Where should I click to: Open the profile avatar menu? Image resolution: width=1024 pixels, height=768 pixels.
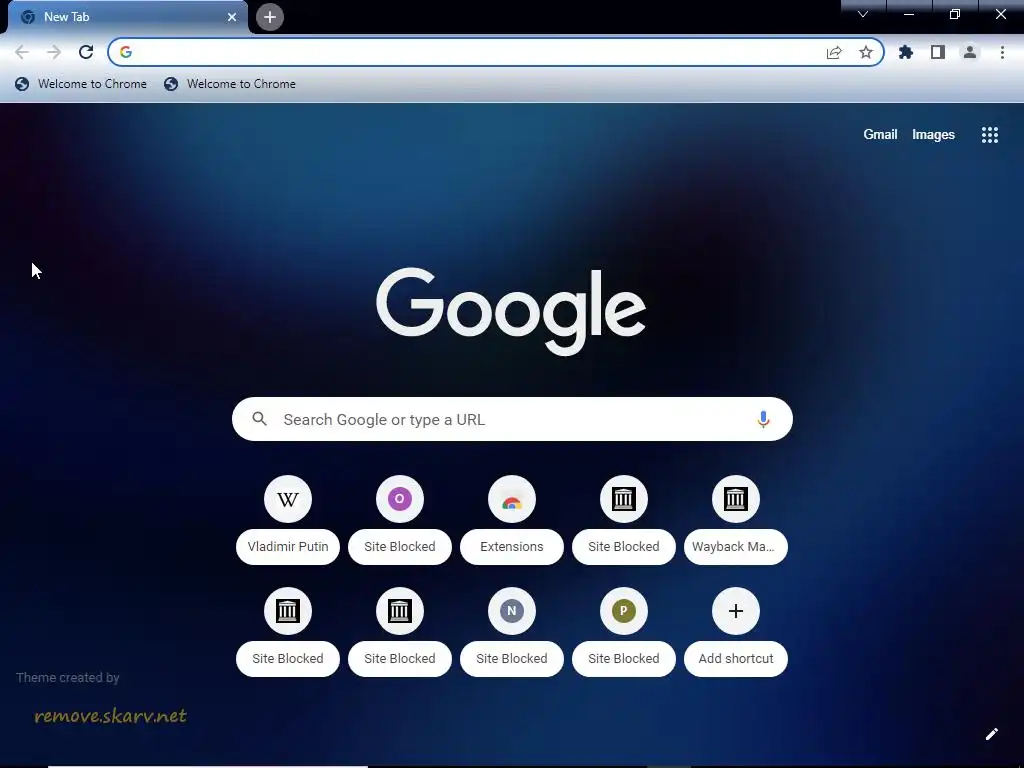[970, 52]
